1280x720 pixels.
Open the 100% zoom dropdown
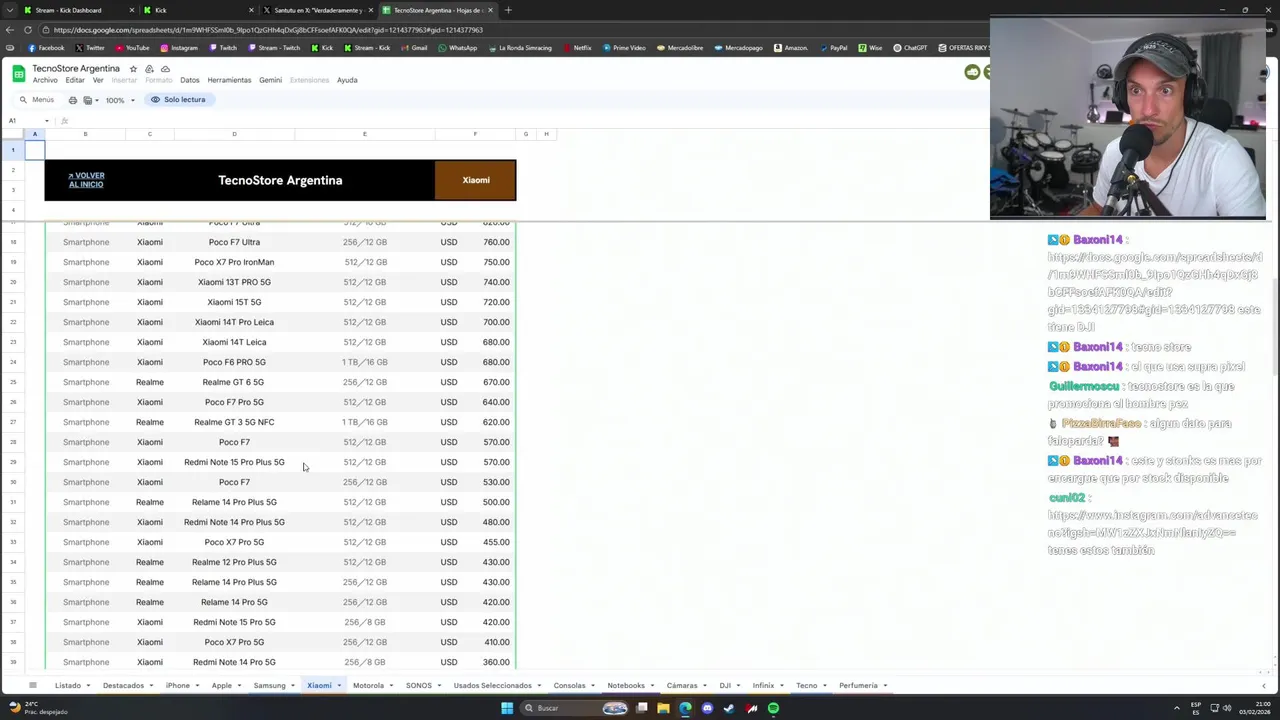[121, 100]
